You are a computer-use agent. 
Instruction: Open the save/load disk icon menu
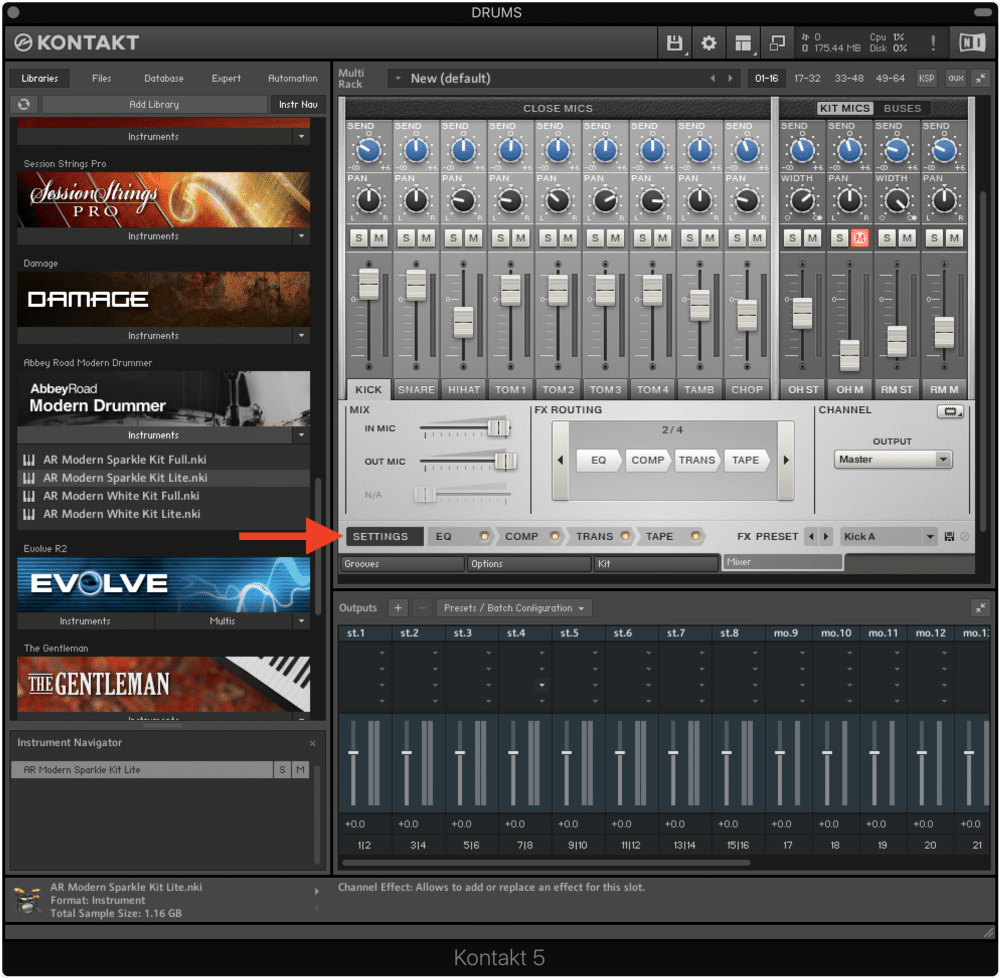coord(674,43)
